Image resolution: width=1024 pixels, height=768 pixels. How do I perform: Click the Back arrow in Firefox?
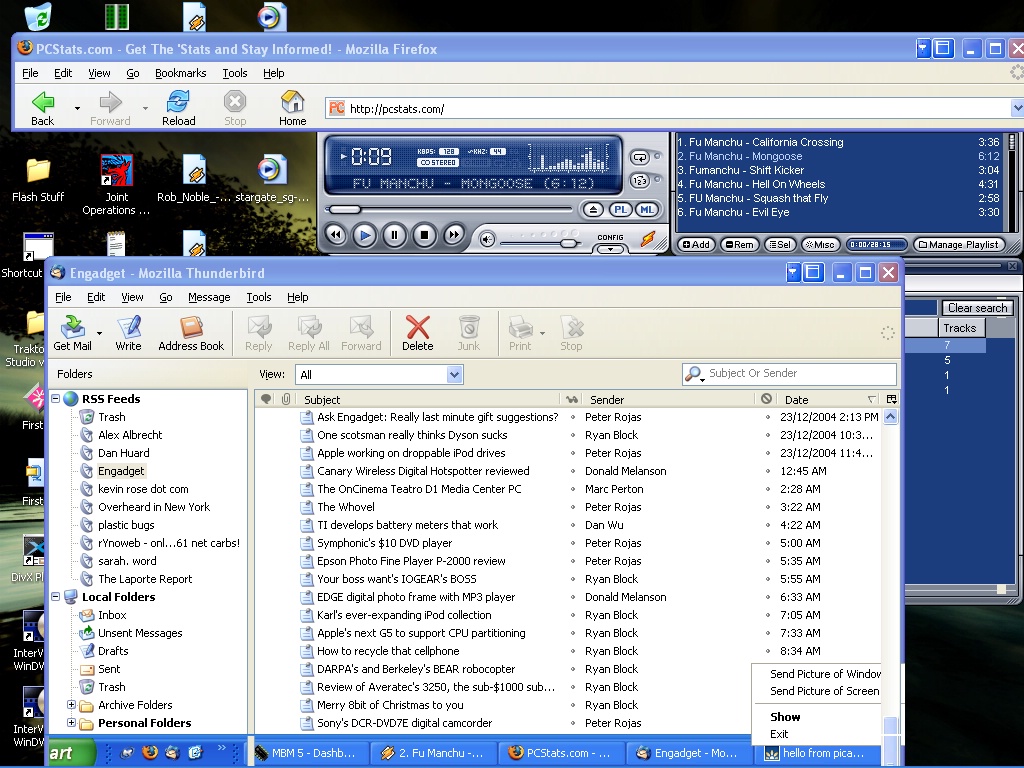click(x=43, y=102)
